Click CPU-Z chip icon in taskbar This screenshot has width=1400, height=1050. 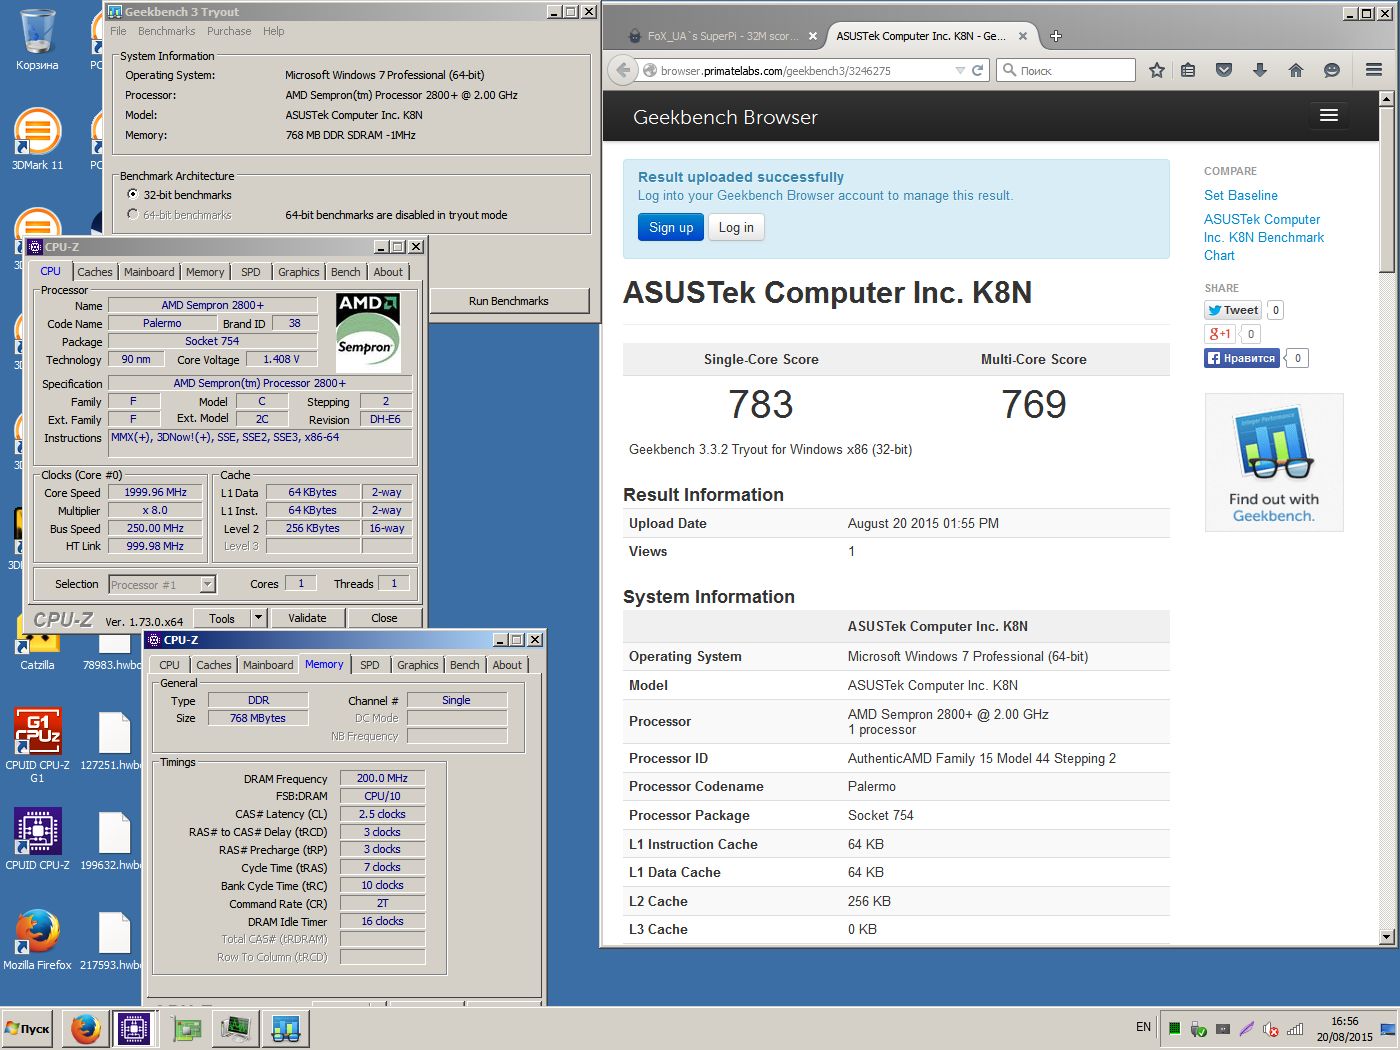coord(134,1028)
